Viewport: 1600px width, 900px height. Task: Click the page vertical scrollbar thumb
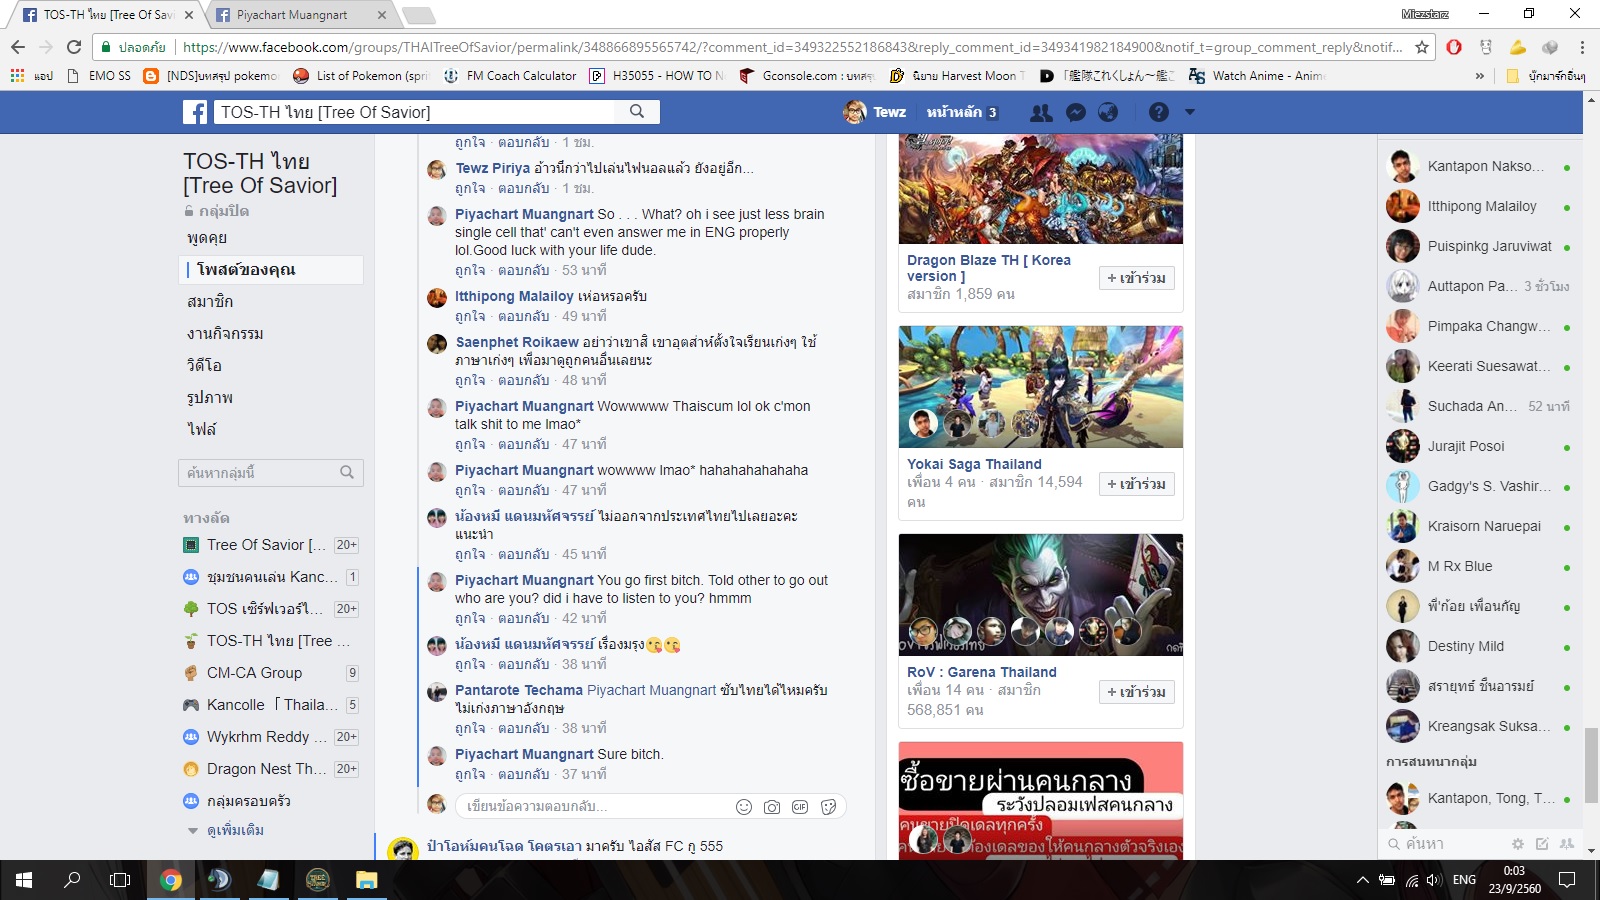[x=1591, y=765]
